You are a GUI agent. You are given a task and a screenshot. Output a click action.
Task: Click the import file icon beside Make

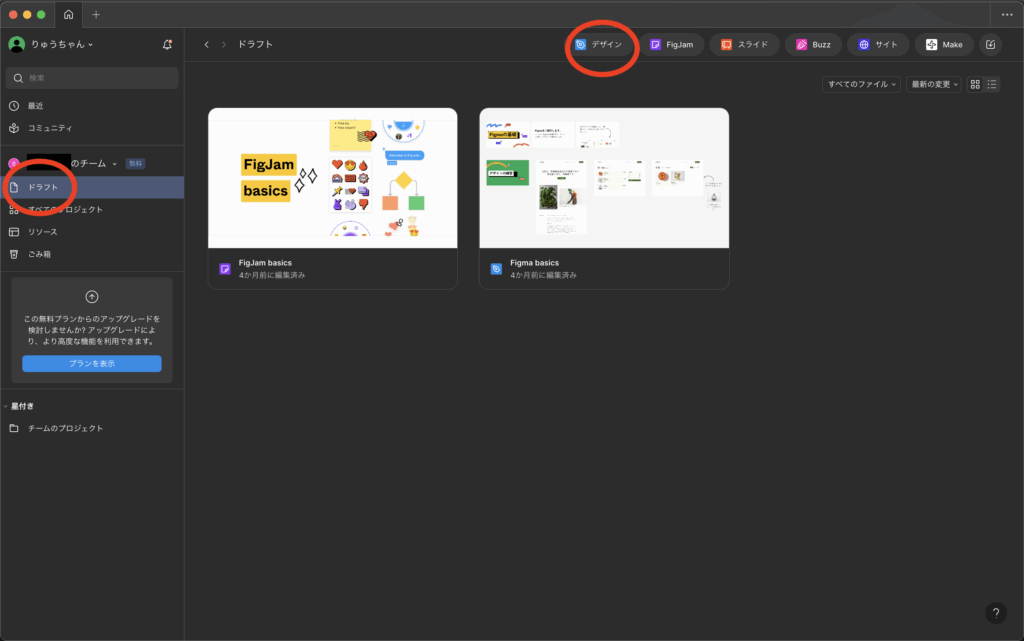989,44
